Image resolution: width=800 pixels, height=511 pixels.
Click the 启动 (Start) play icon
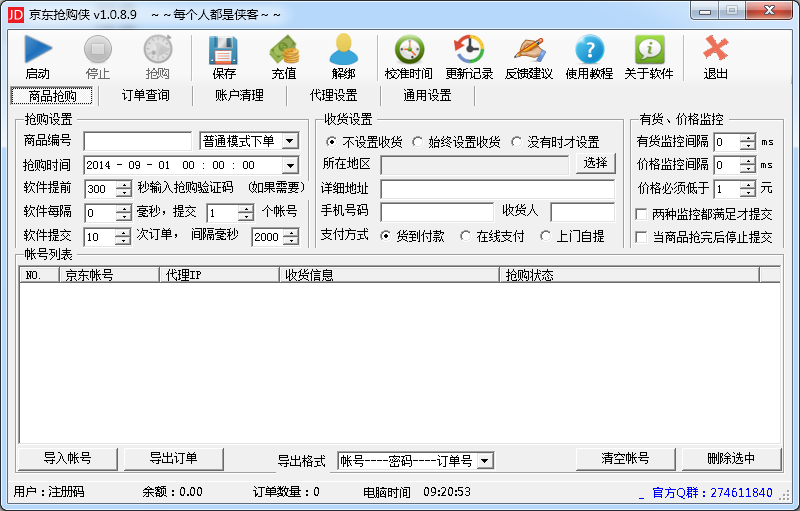pyautogui.click(x=38, y=49)
